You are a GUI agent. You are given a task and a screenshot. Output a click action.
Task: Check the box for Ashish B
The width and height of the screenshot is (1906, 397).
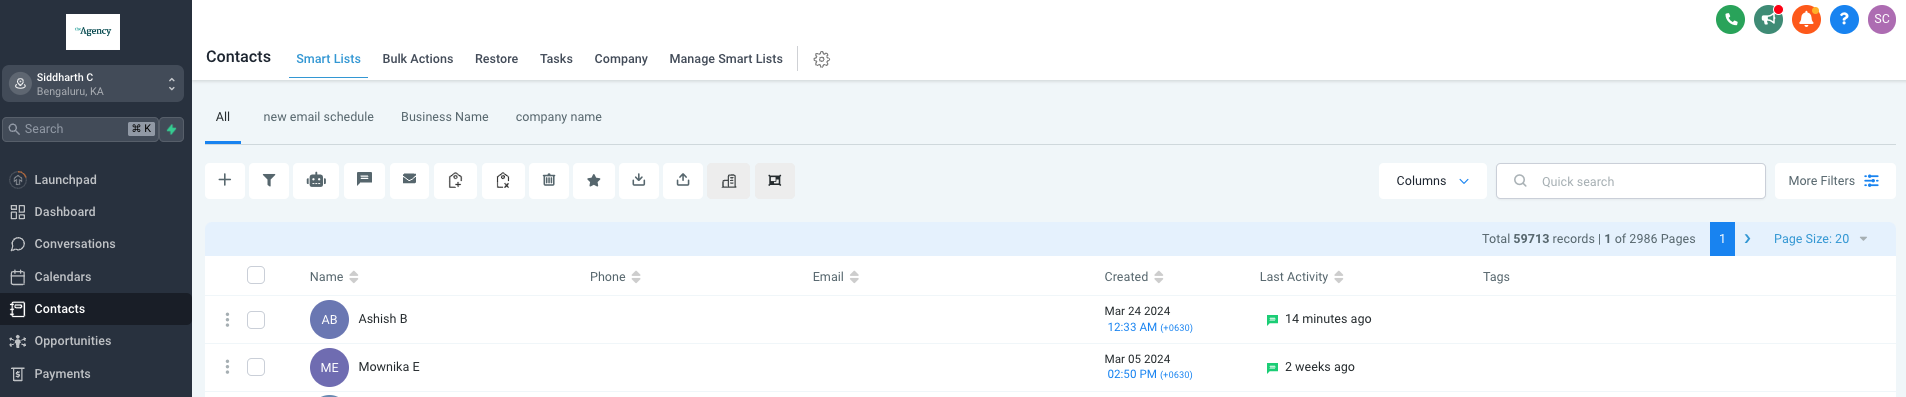pos(256,320)
